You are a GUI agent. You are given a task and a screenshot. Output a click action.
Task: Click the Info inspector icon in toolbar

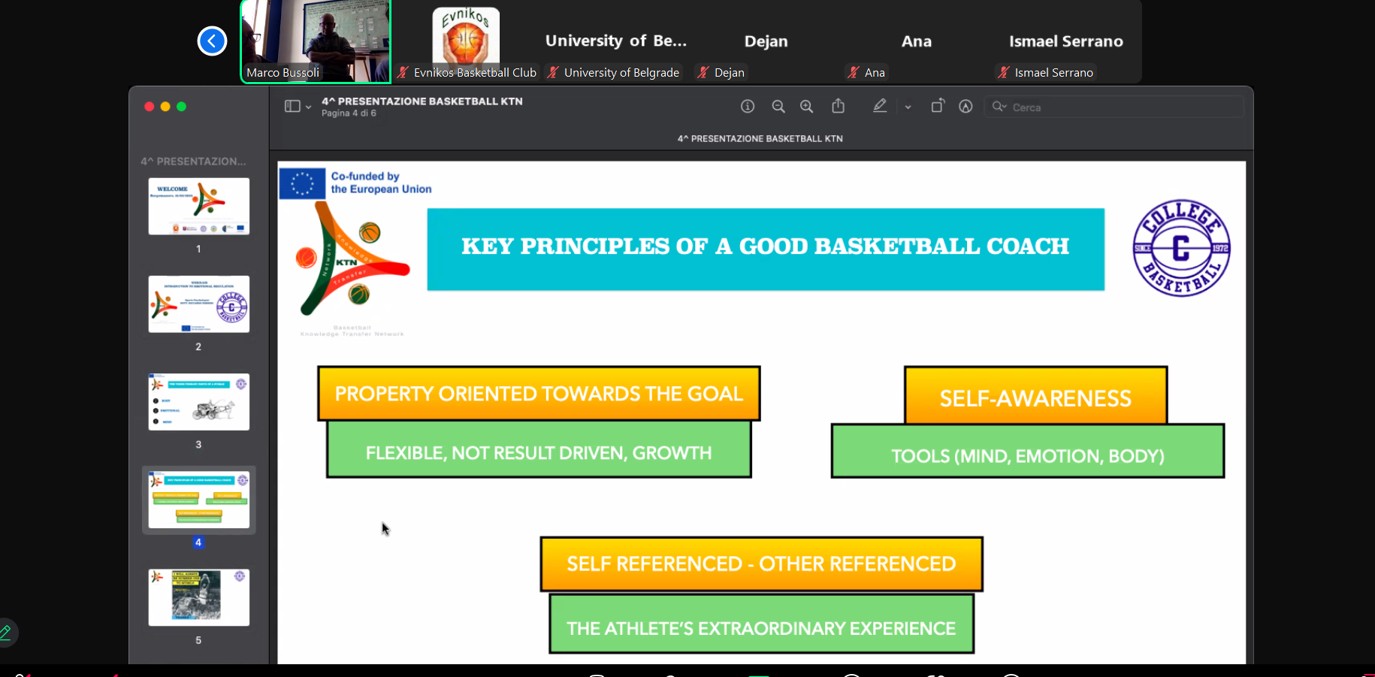747,107
